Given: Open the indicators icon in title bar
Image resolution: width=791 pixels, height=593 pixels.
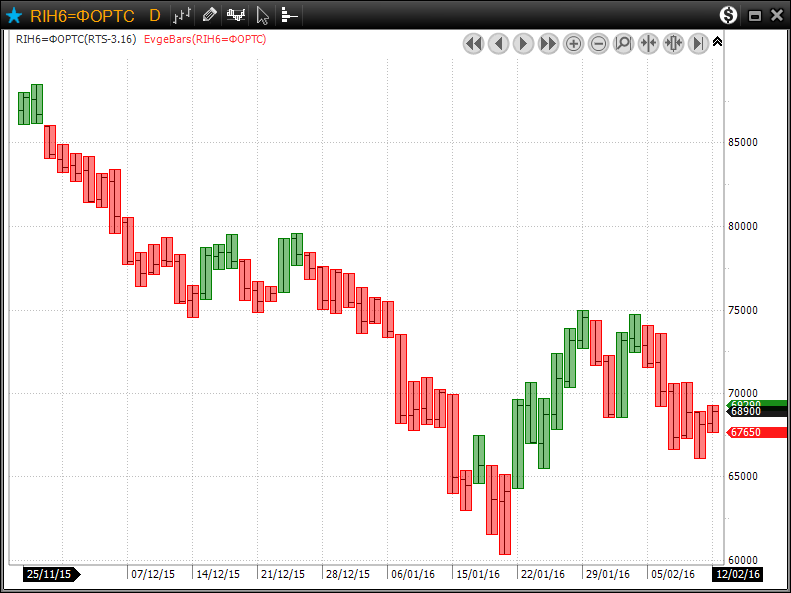Looking at the screenshot, I should (x=236, y=15).
